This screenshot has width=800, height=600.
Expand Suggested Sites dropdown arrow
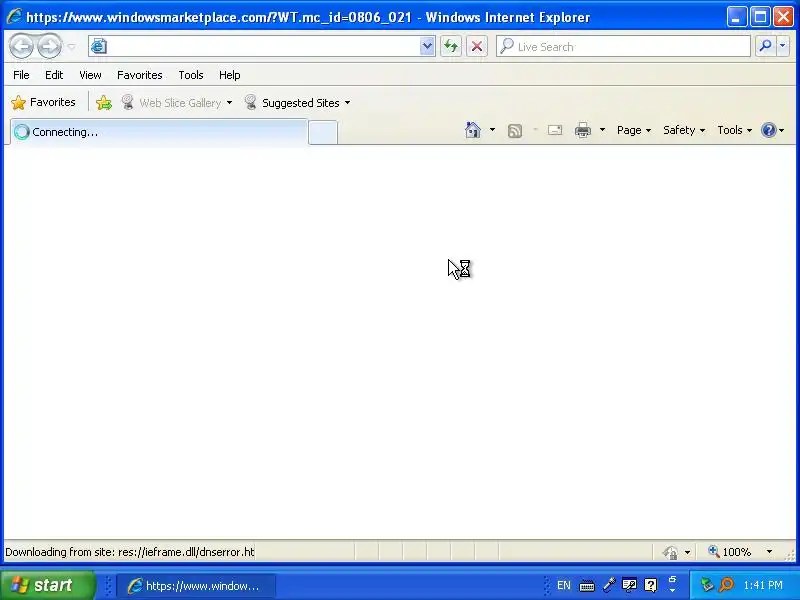(x=347, y=103)
